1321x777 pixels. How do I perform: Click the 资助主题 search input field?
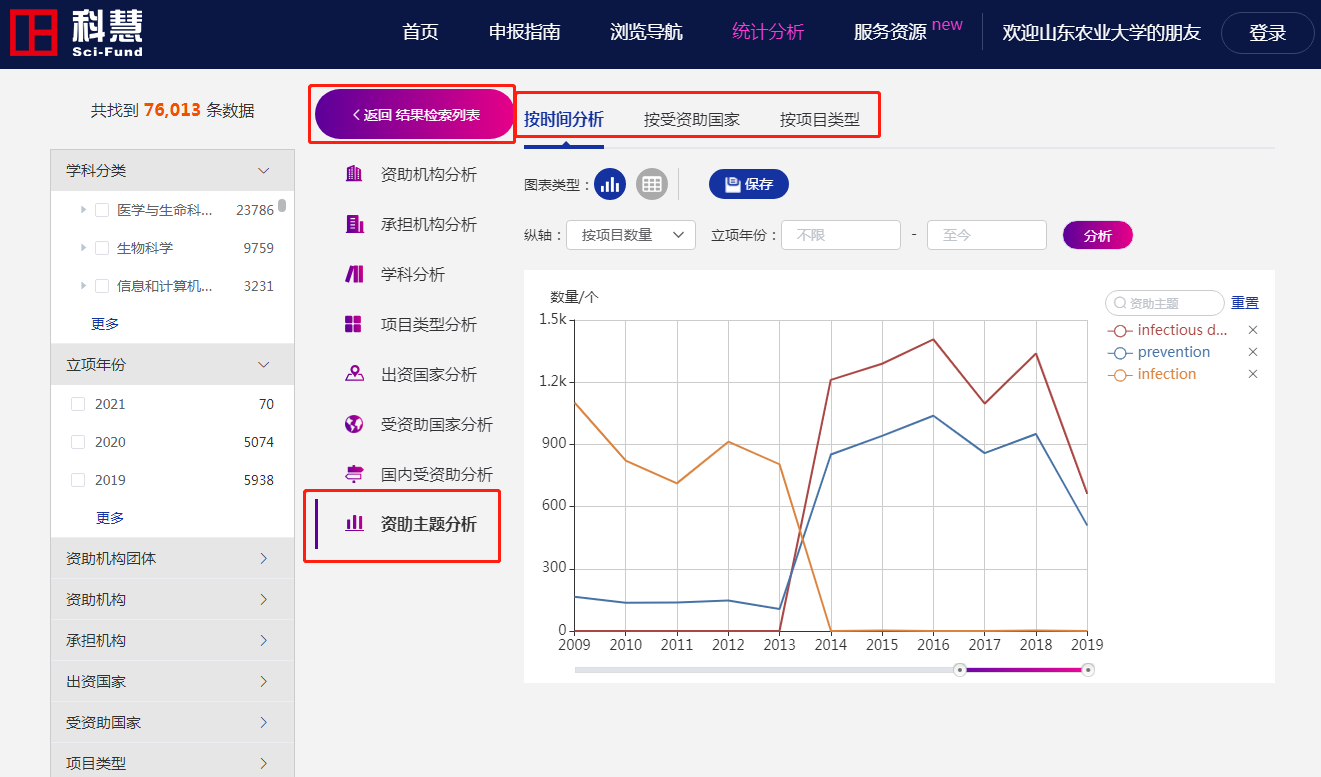[x=1172, y=303]
